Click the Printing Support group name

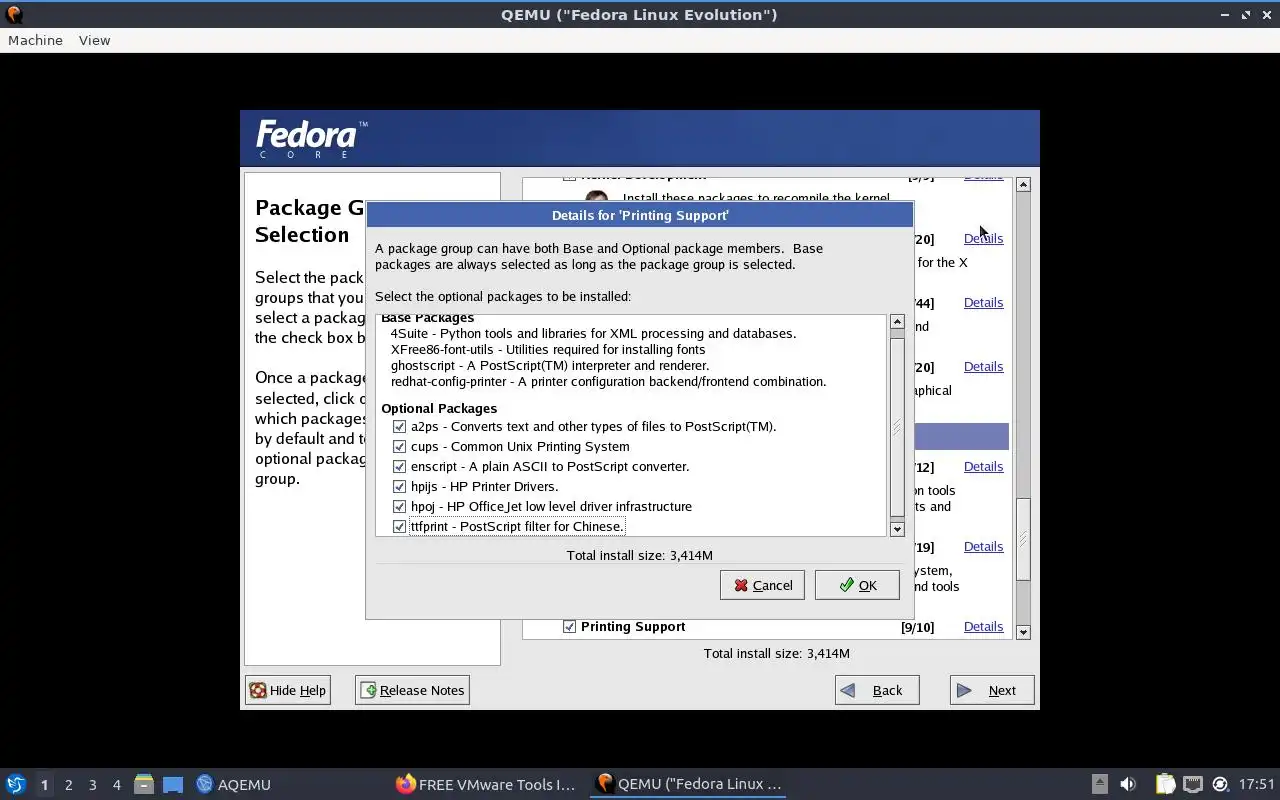(x=633, y=627)
